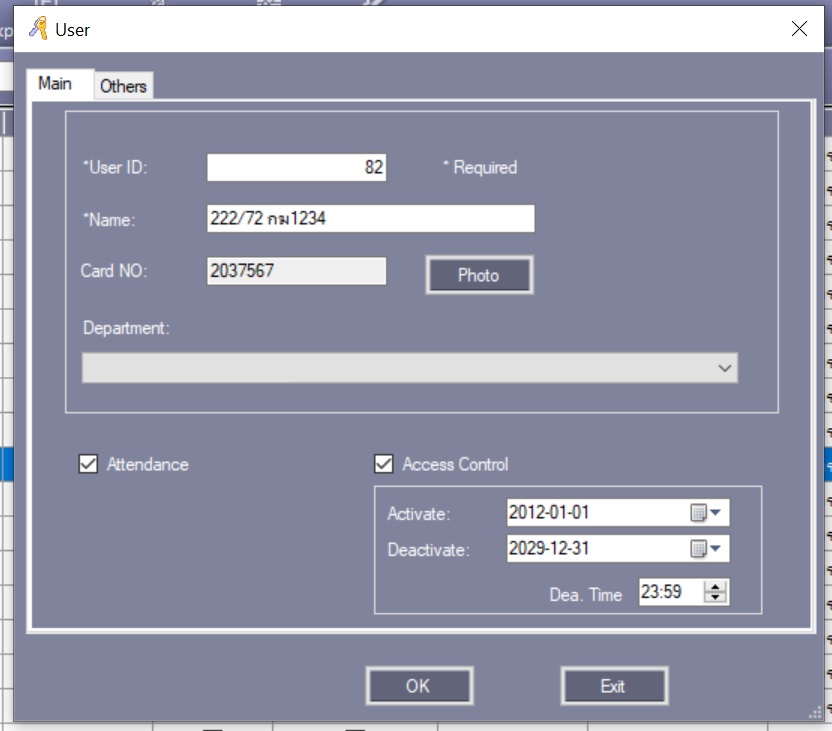Click the keys icon in the User title bar
The width and height of the screenshot is (832, 731).
point(38,29)
